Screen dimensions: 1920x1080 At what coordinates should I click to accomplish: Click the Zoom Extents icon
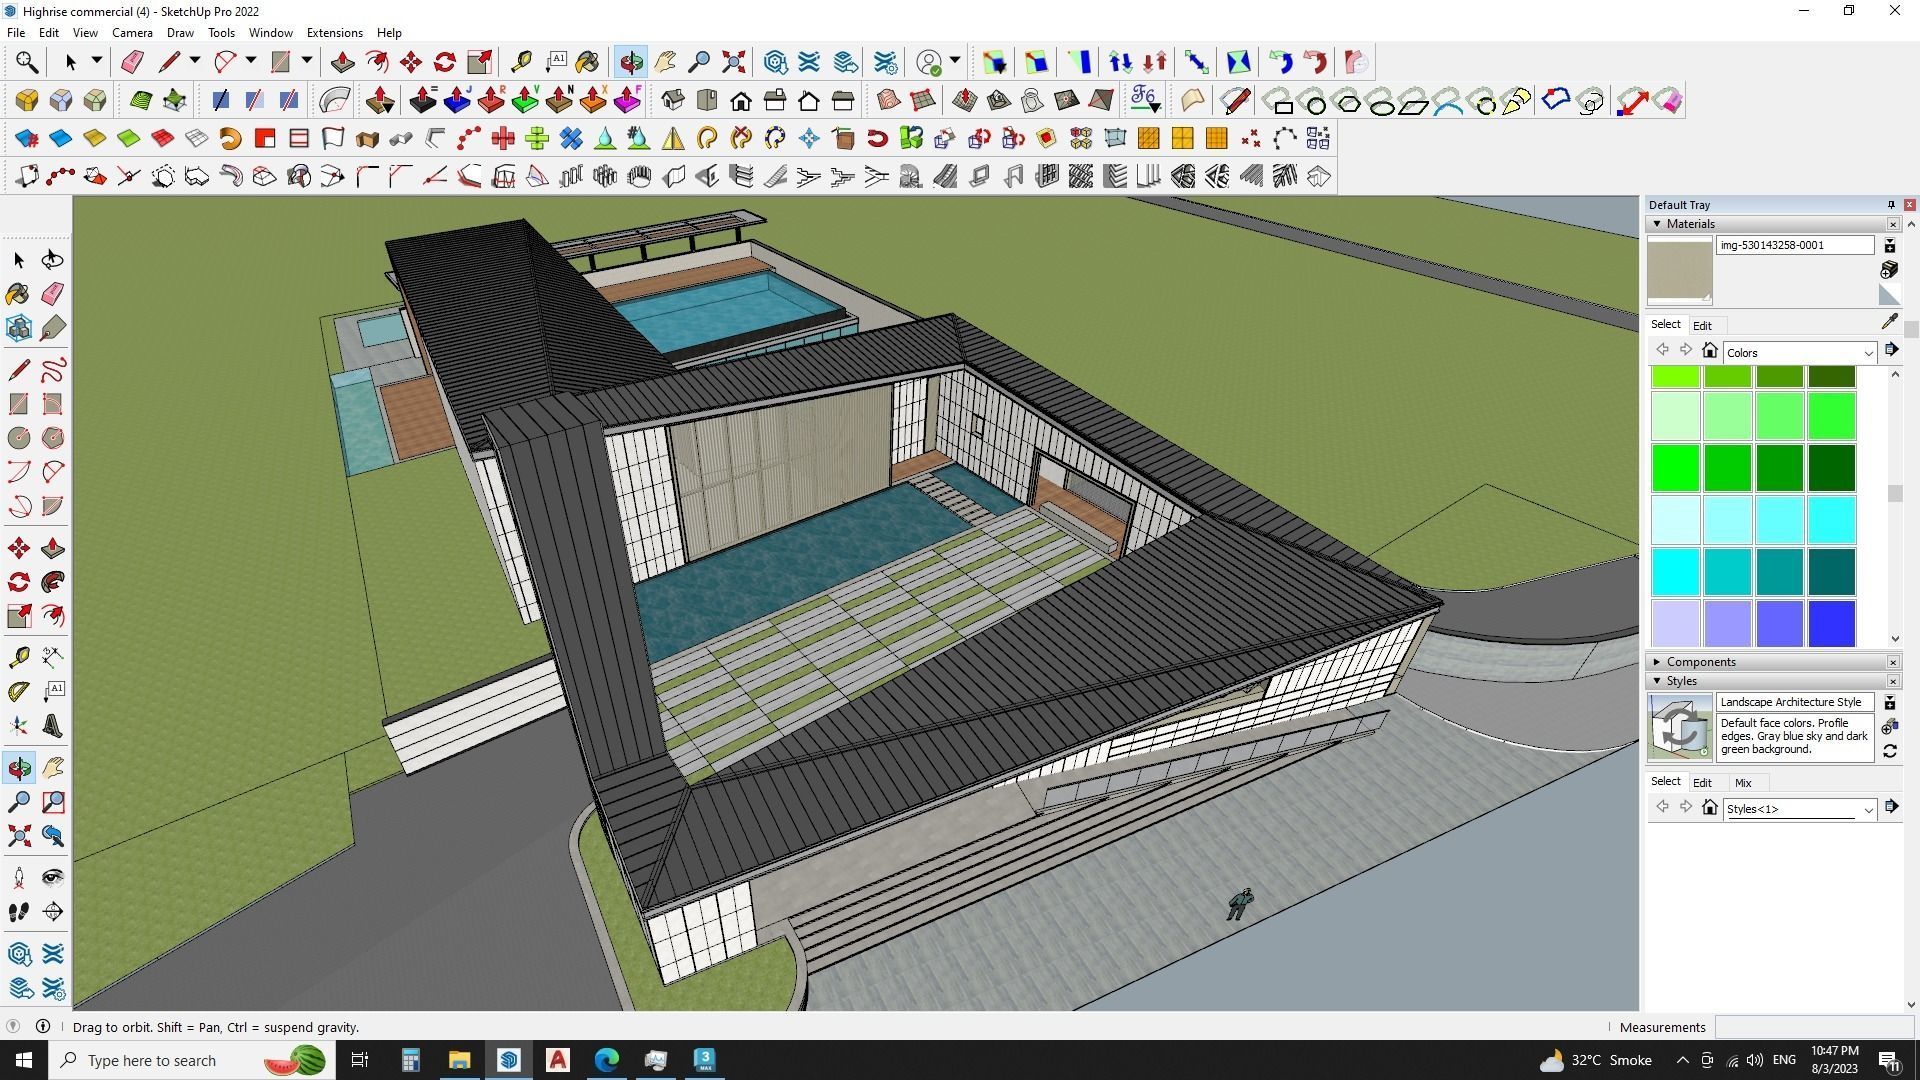(733, 63)
